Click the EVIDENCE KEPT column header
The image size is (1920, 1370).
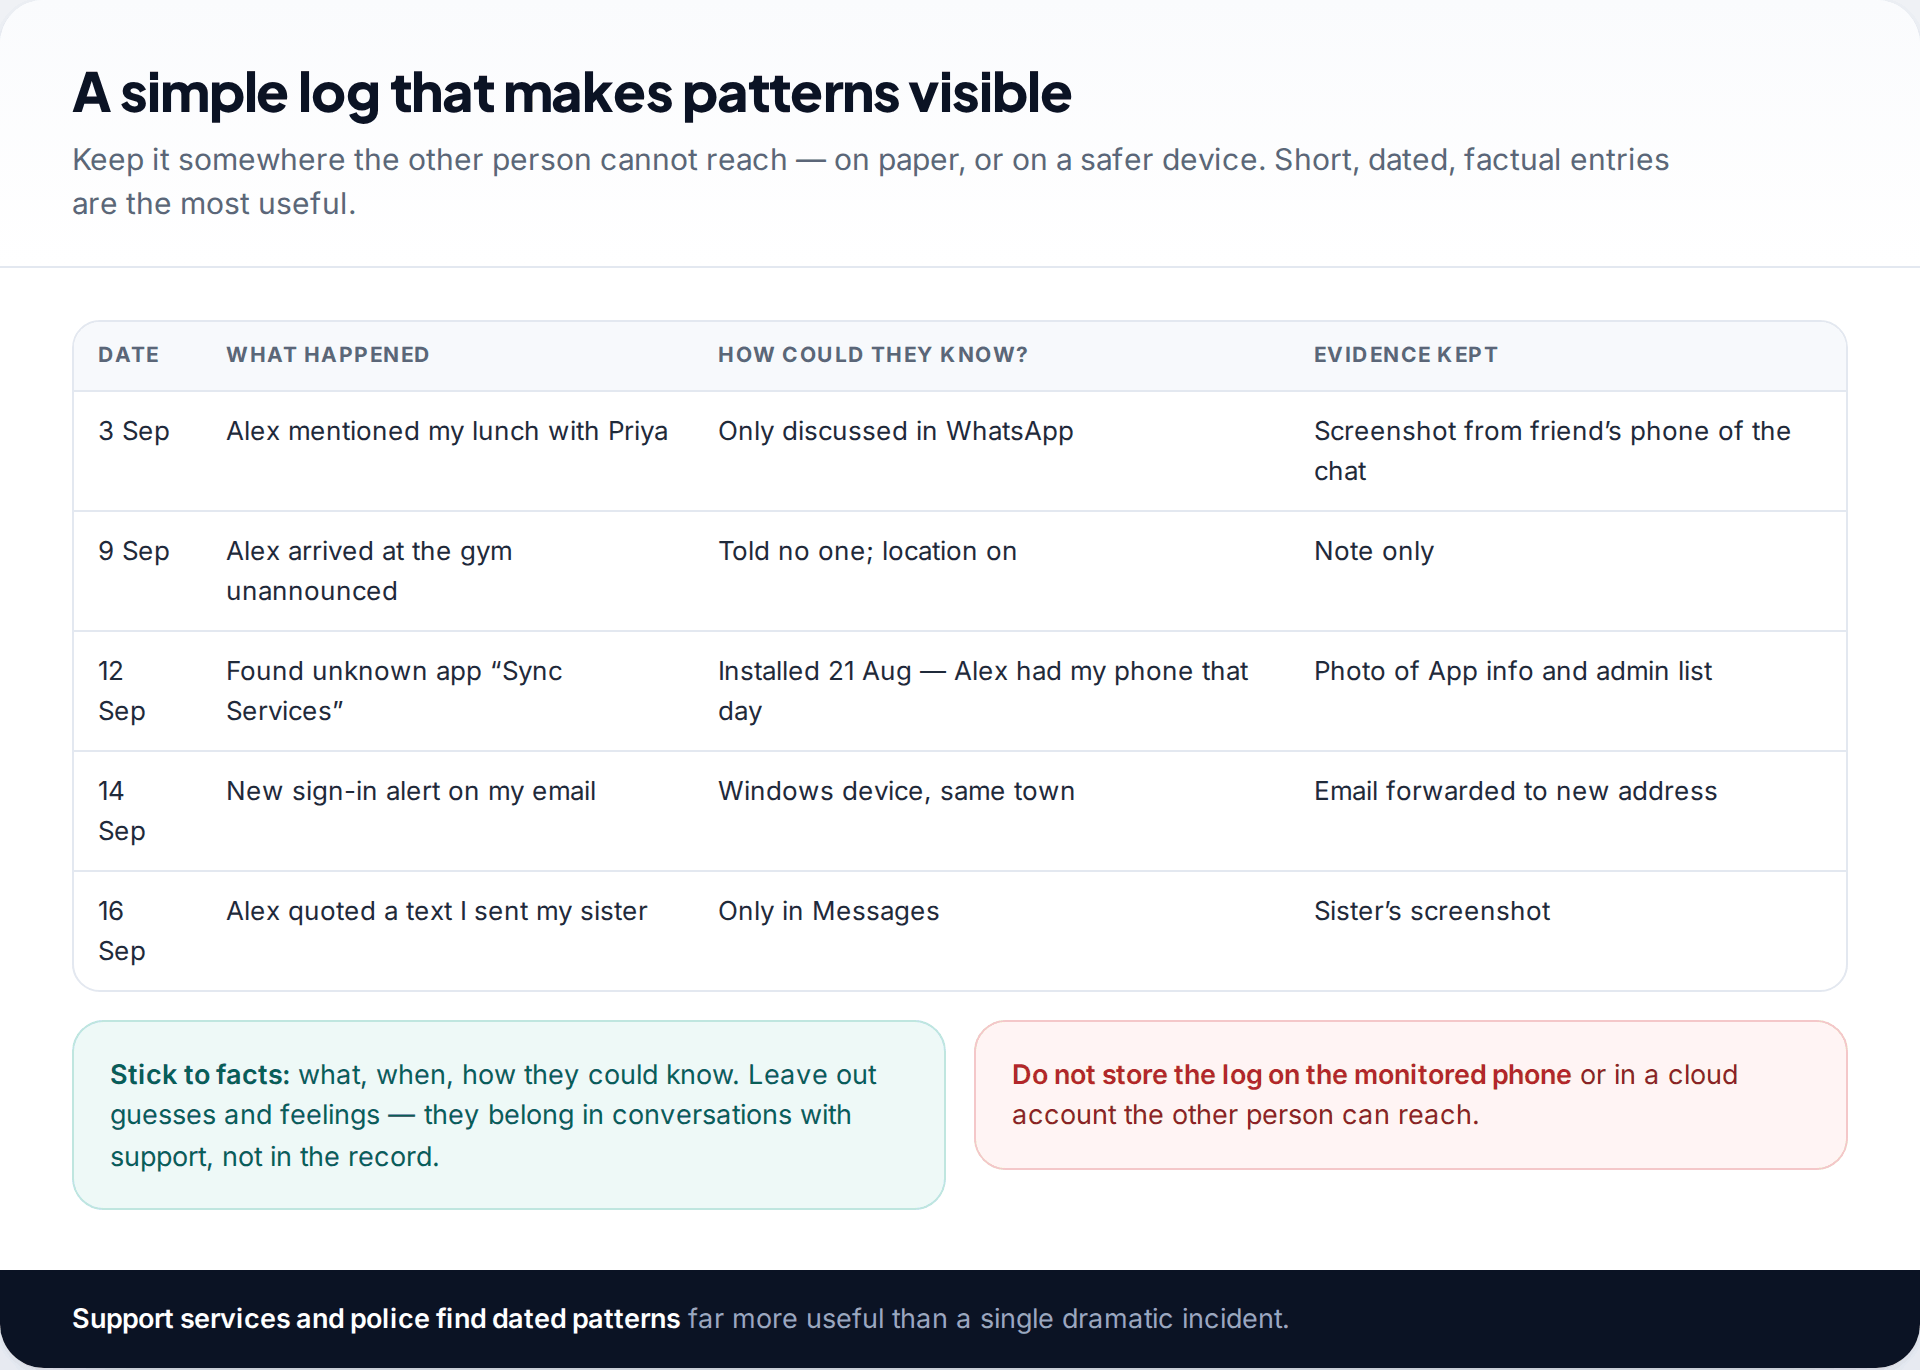(1406, 355)
